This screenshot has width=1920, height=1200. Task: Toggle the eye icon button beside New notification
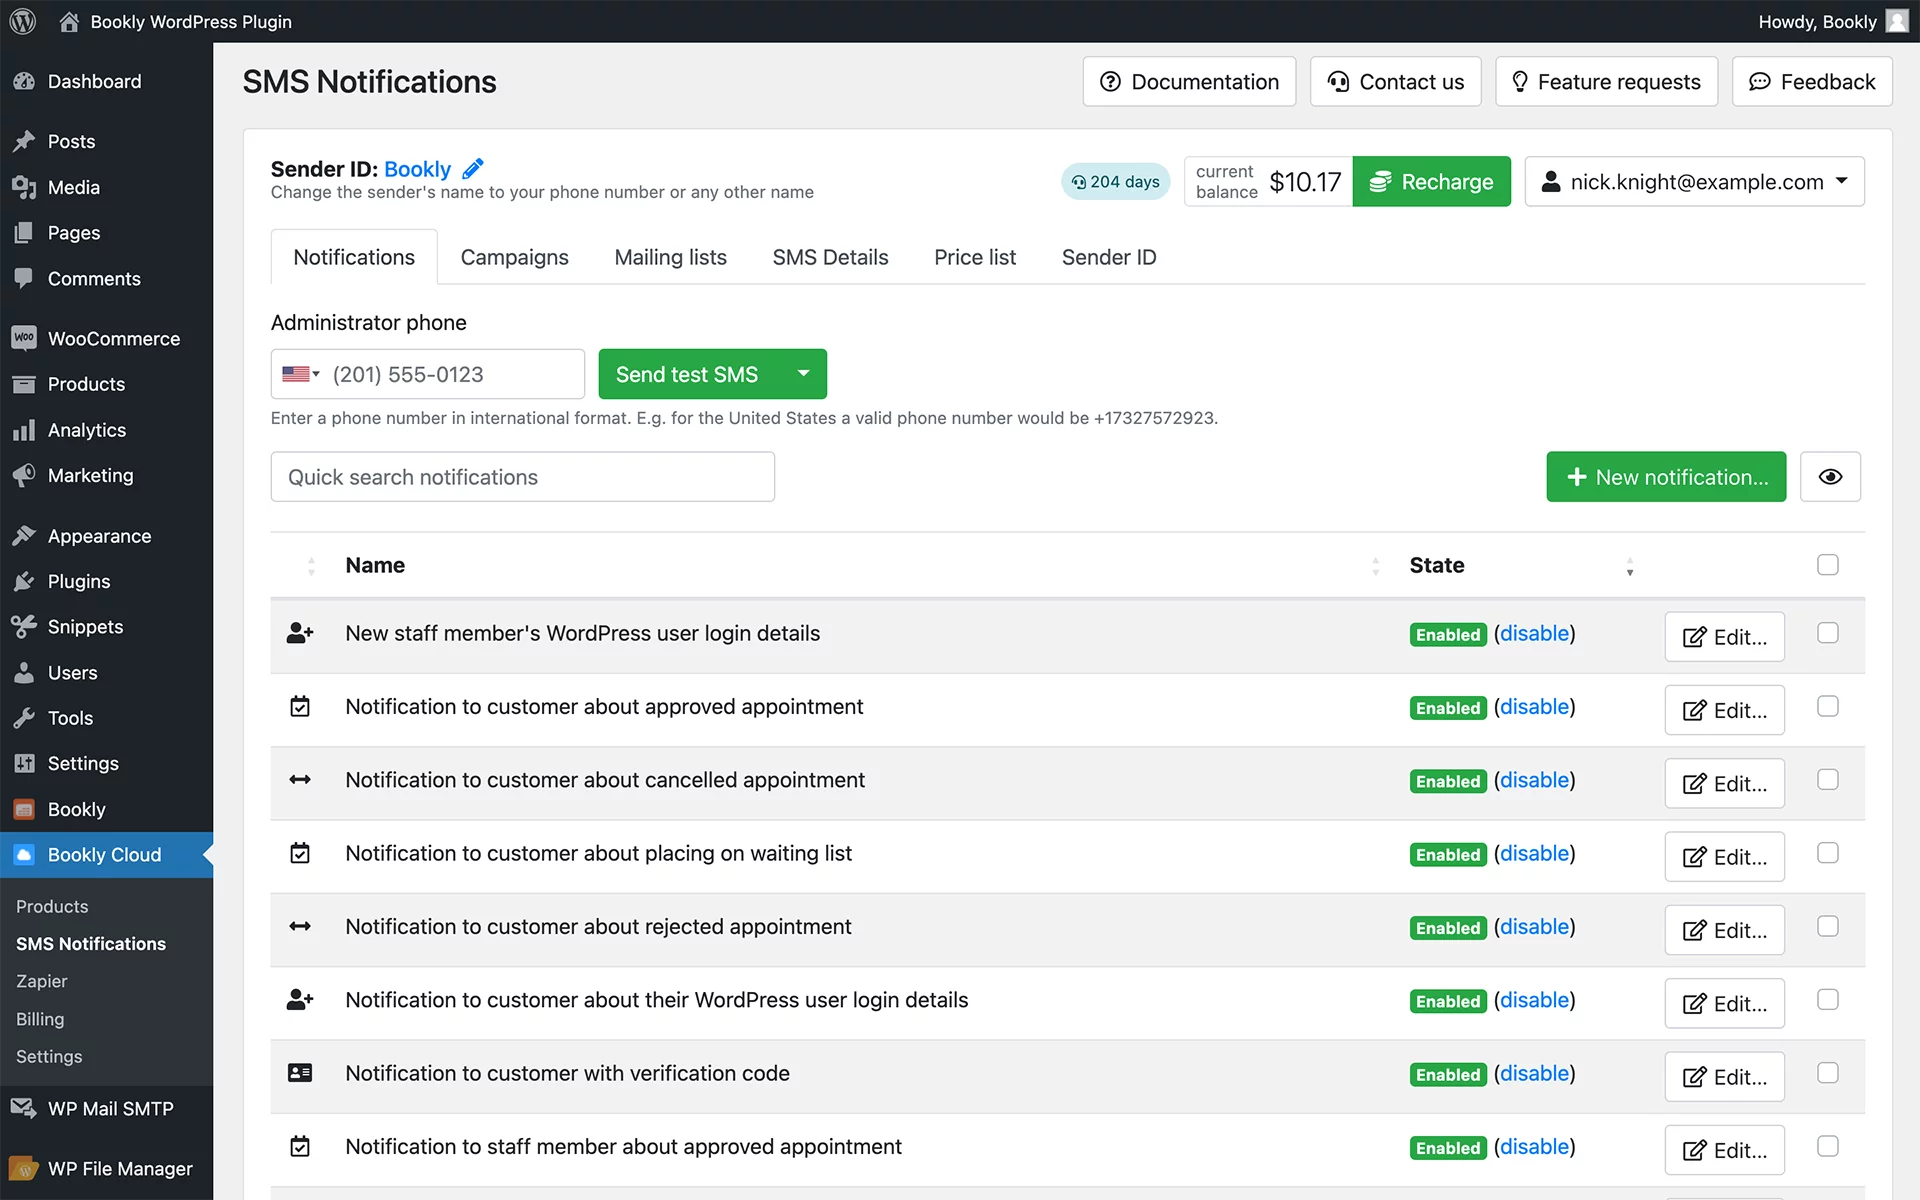1830,477
